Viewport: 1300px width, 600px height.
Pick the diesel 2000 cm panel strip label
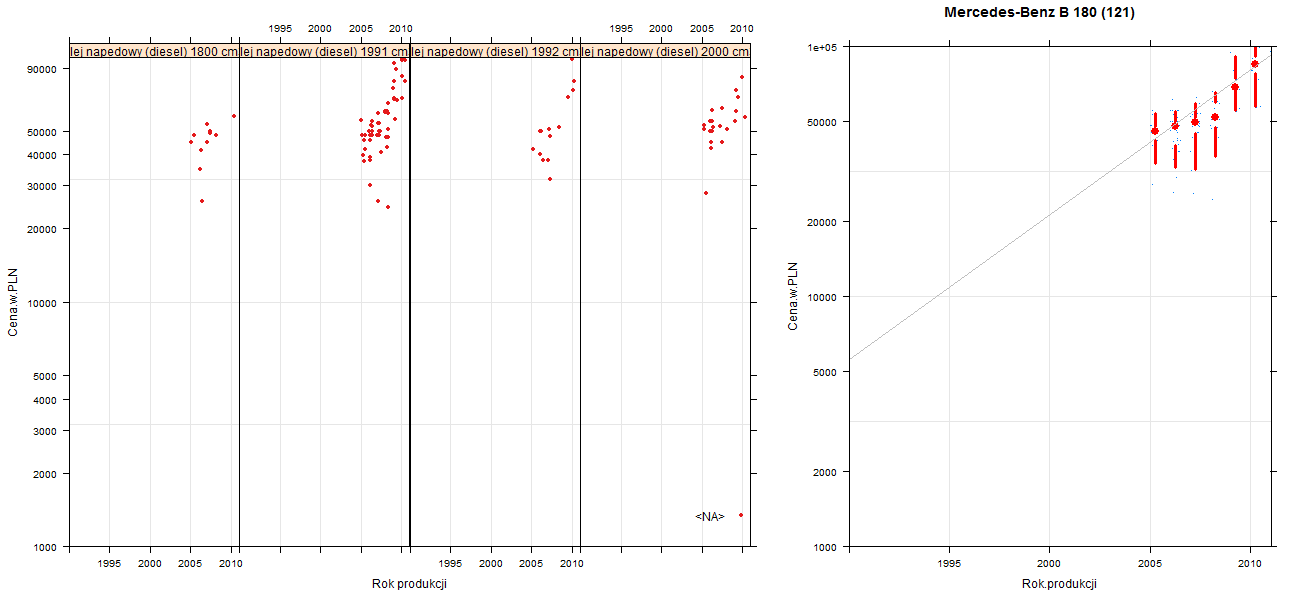[x=665, y=52]
